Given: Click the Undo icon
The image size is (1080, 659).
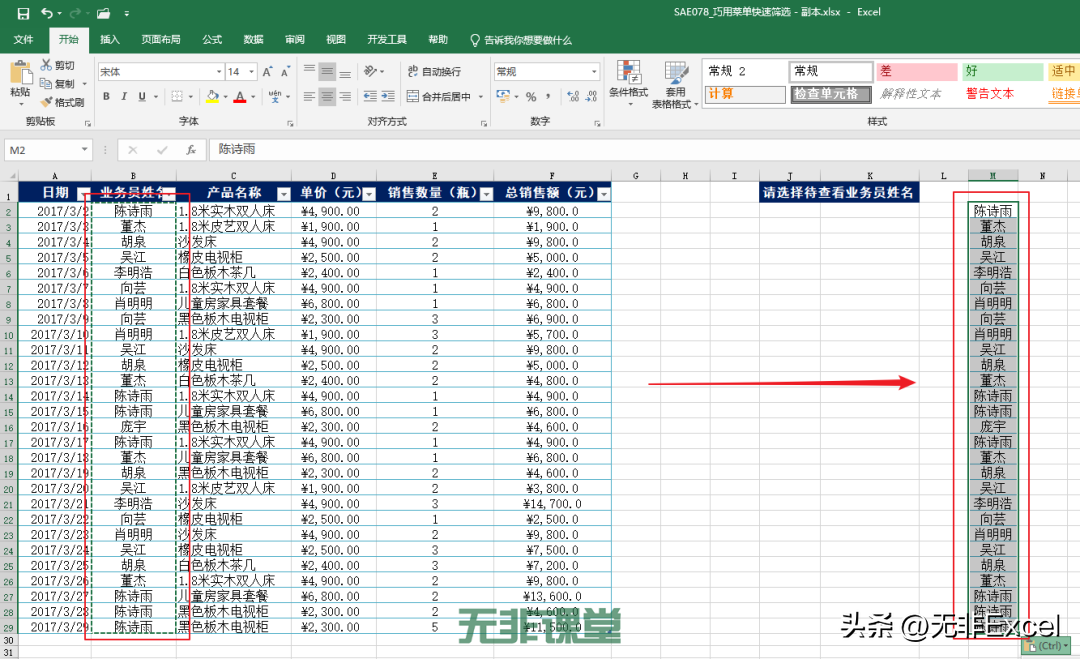Looking at the screenshot, I should point(47,13).
